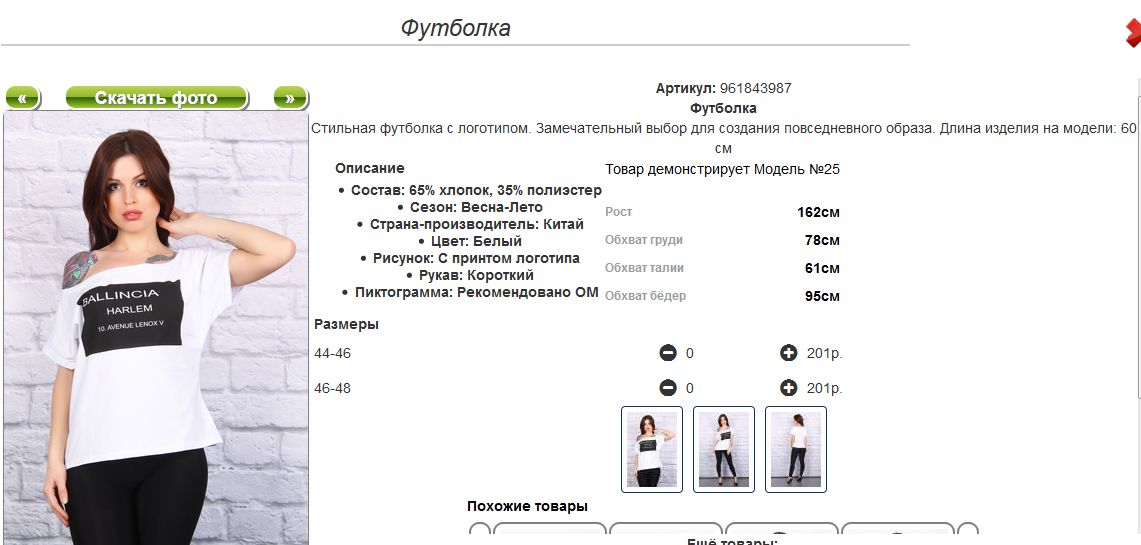The width and height of the screenshot is (1141, 545).
Task: Click the Рисунок: С принтом логотипа line
Action: [x=477, y=258]
